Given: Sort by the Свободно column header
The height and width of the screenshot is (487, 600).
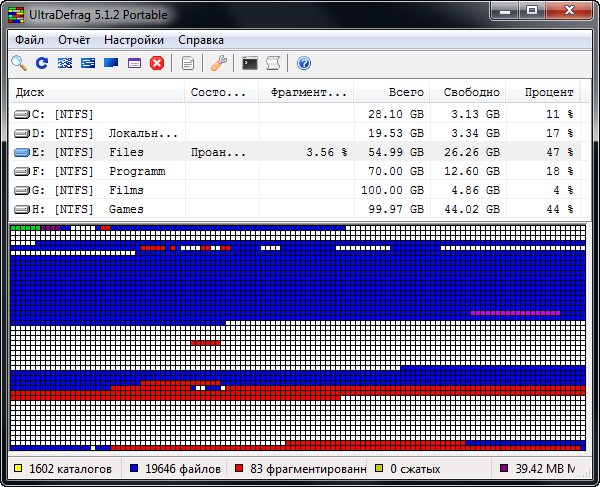Looking at the screenshot, I should coord(472,92).
